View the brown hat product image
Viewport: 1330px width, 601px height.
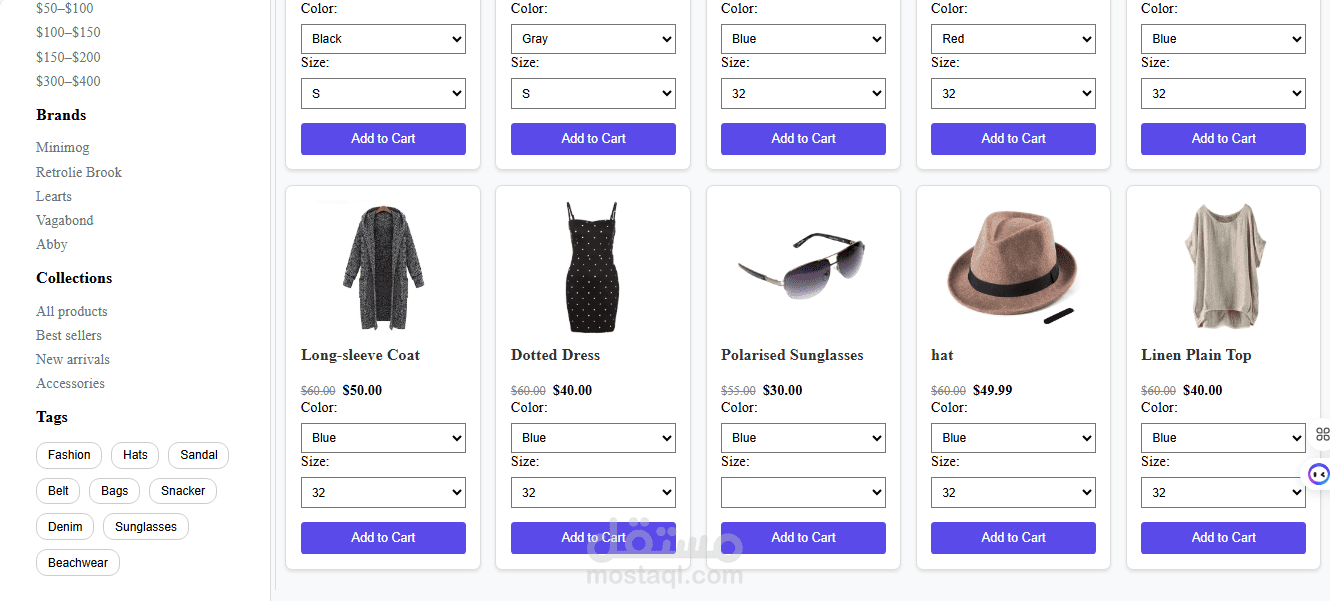click(x=1012, y=267)
